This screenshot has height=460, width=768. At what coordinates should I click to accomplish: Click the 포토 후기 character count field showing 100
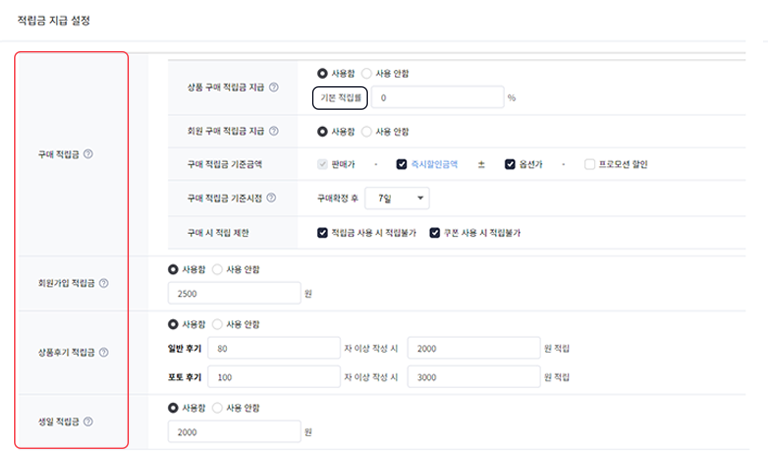(274, 377)
